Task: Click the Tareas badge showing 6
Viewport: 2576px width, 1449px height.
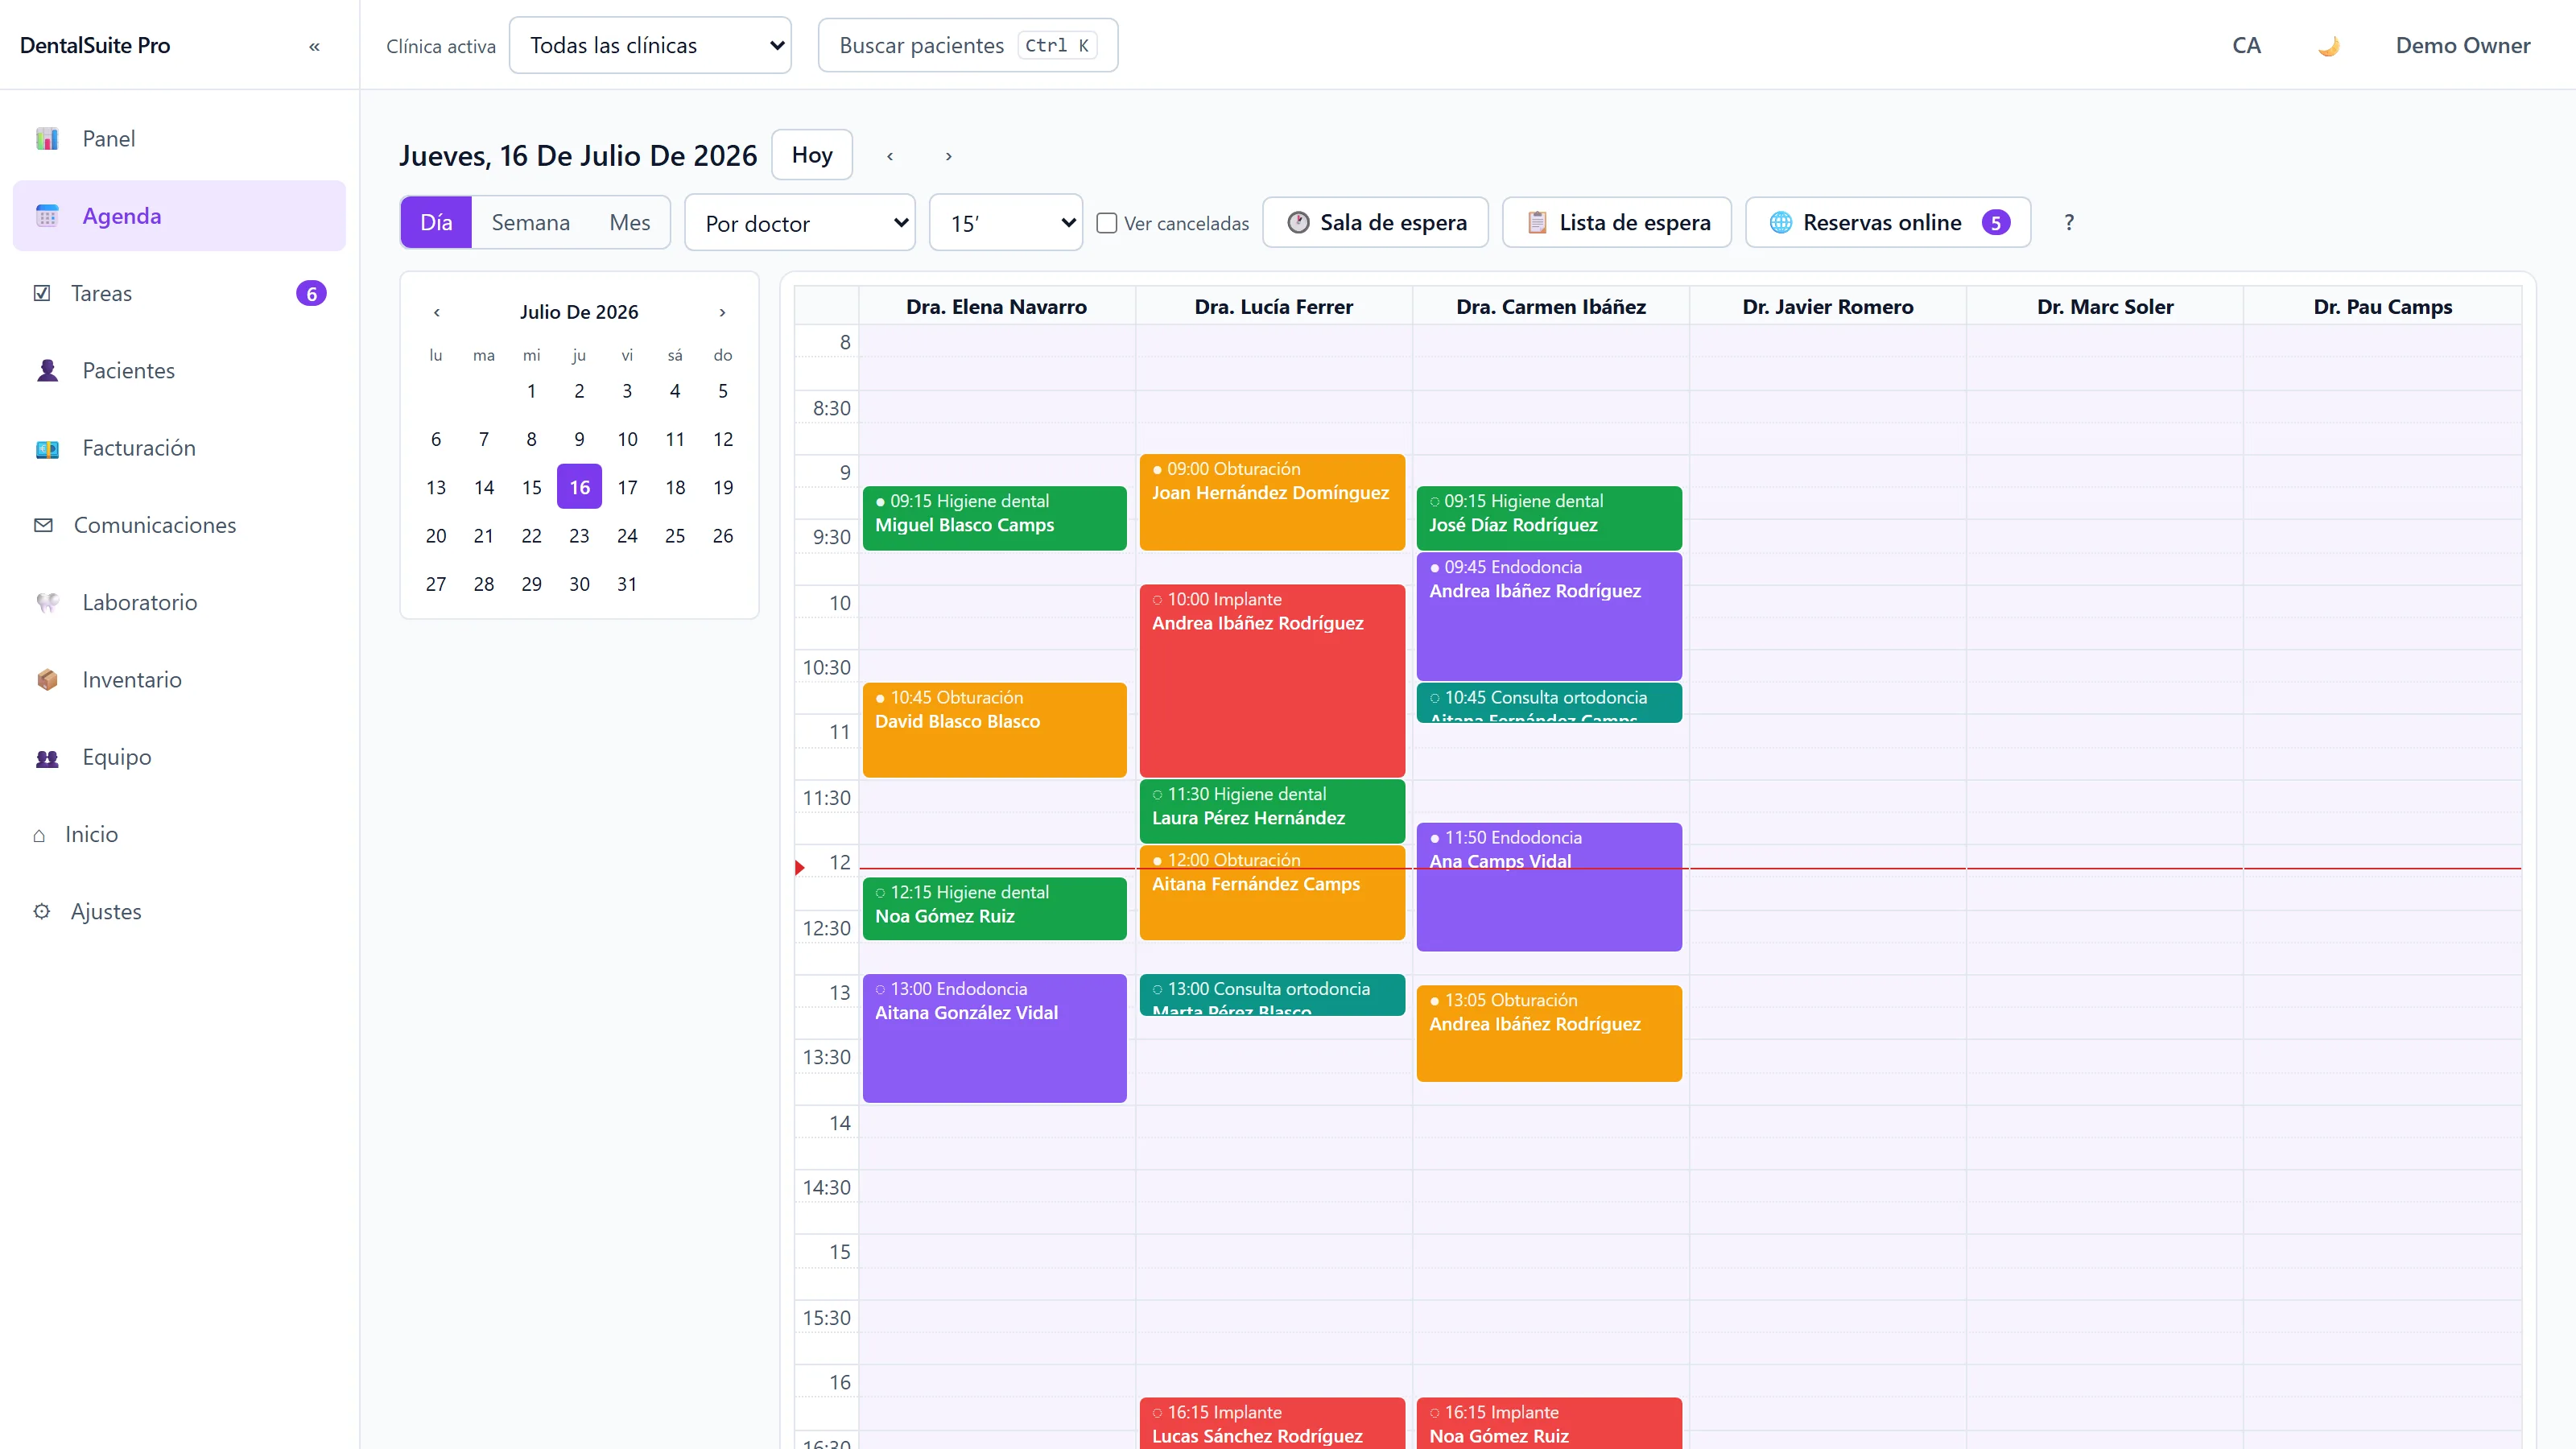Action: click(311, 293)
